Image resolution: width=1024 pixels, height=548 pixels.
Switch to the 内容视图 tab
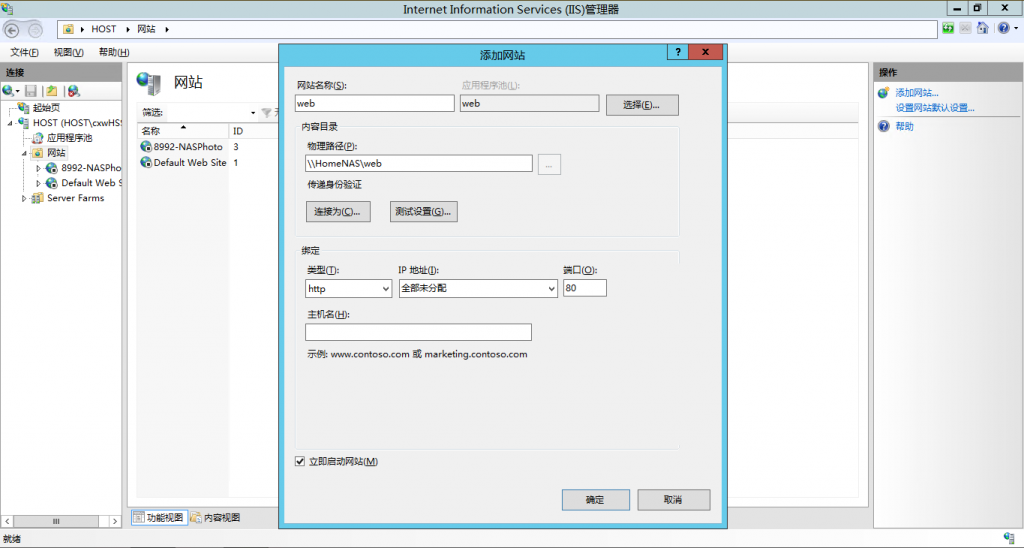pos(216,517)
